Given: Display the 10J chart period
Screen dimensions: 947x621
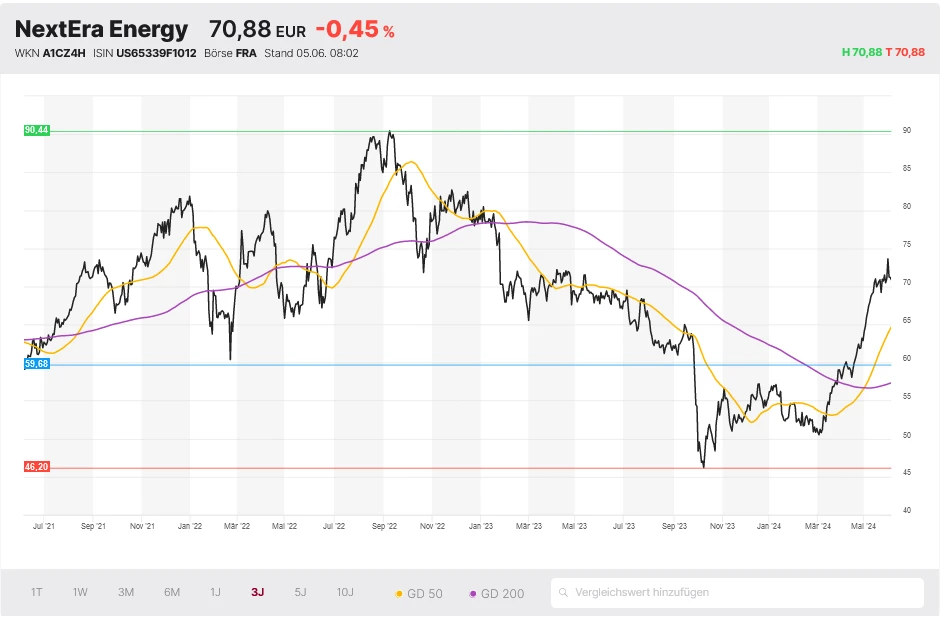Looking at the screenshot, I should tap(345, 592).
